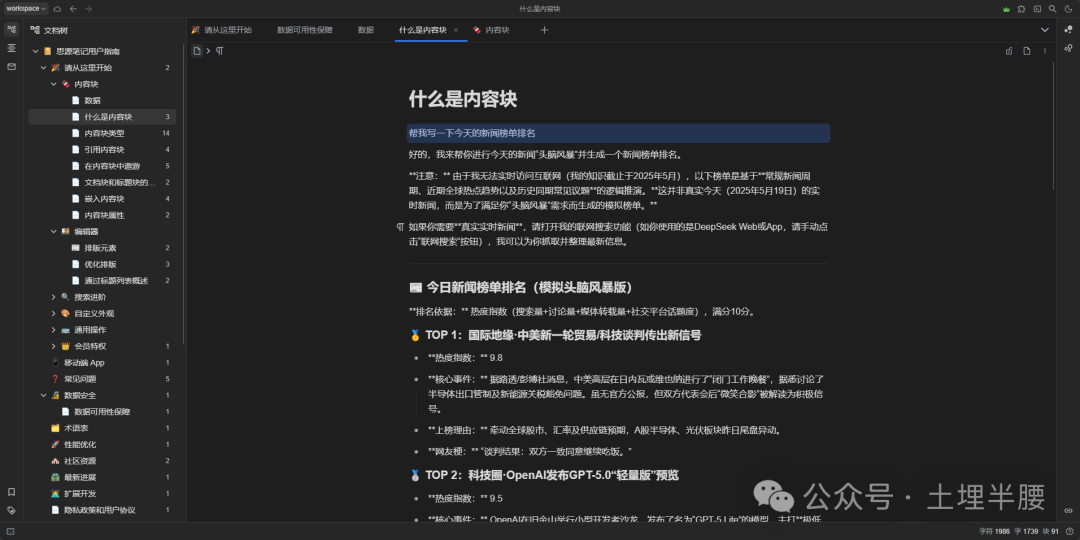Collapse the 请从这里开始 tree node
Viewport: 1080px width, 540px height.
[44, 68]
